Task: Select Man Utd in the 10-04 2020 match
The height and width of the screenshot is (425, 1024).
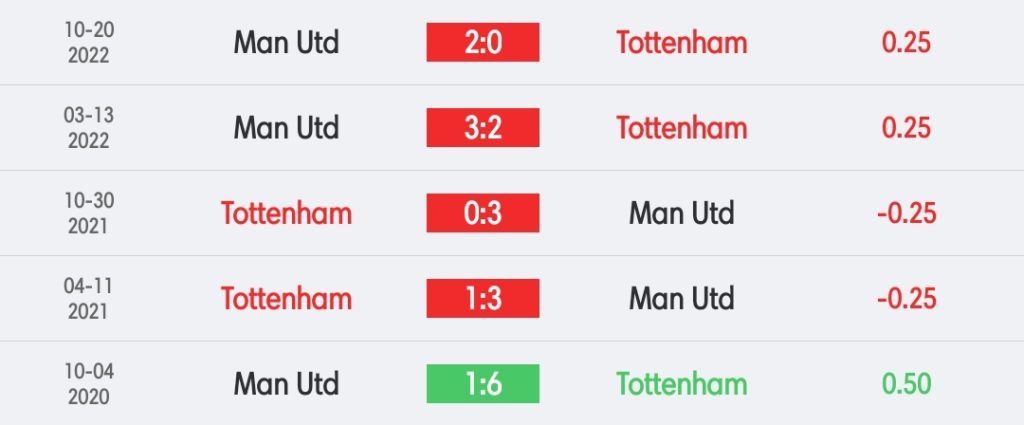Action: tap(286, 384)
